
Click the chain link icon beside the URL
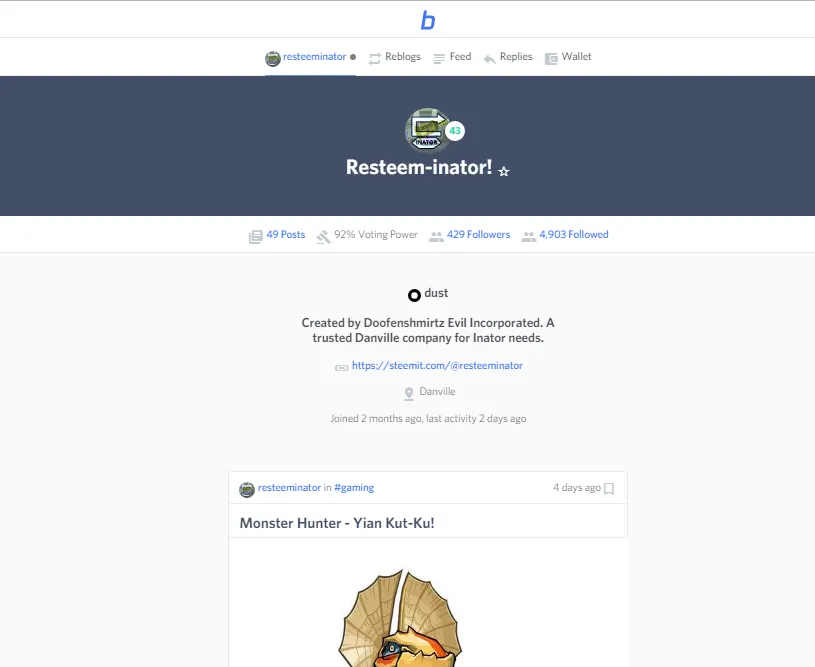(341, 368)
